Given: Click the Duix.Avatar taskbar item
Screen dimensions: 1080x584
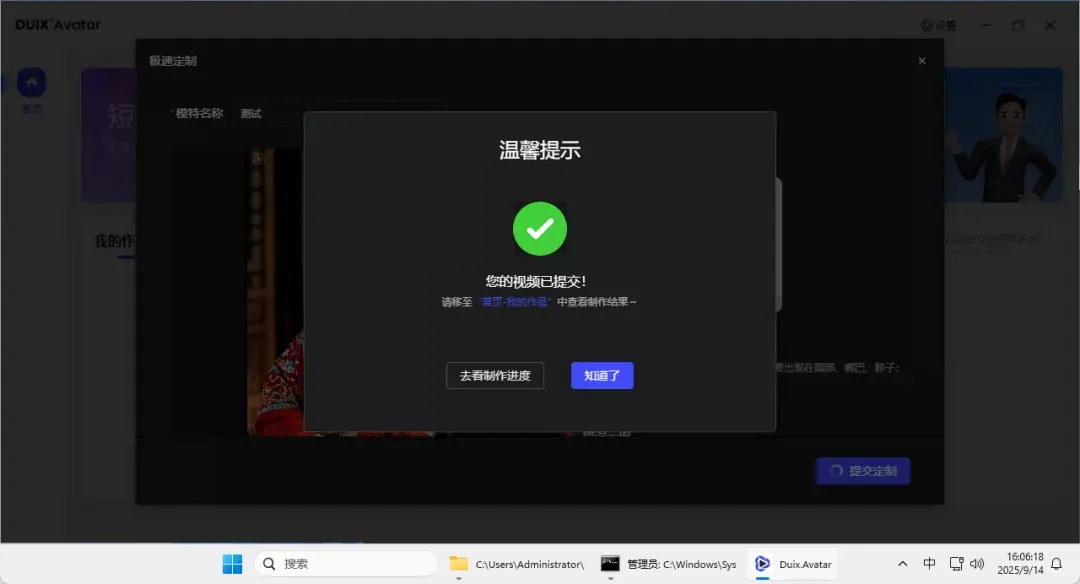Looking at the screenshot, I should pos(792,564).
